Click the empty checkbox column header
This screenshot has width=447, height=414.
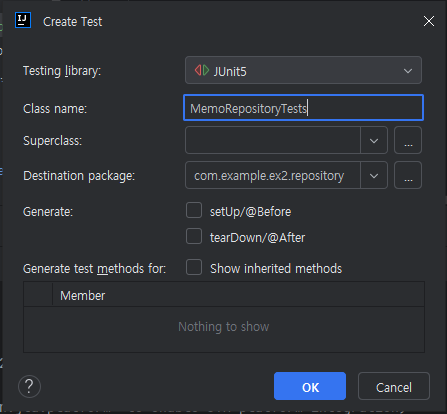coord(38,295)
